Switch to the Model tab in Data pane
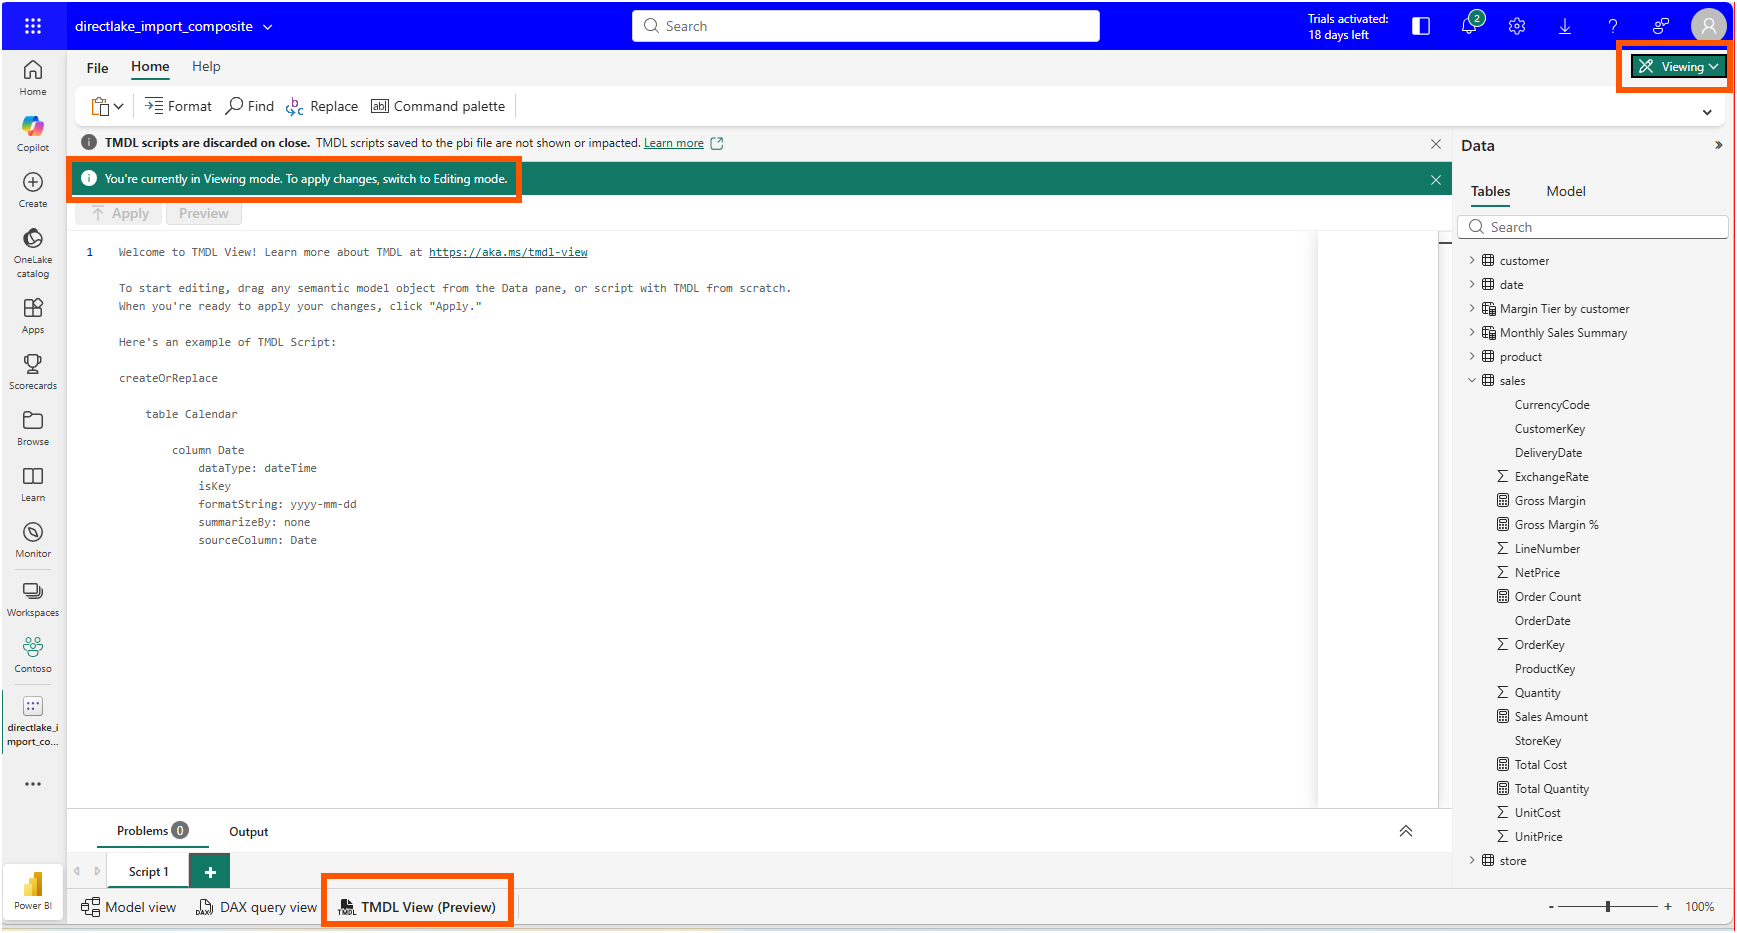1737x933 pixels. click(1566, 191)
